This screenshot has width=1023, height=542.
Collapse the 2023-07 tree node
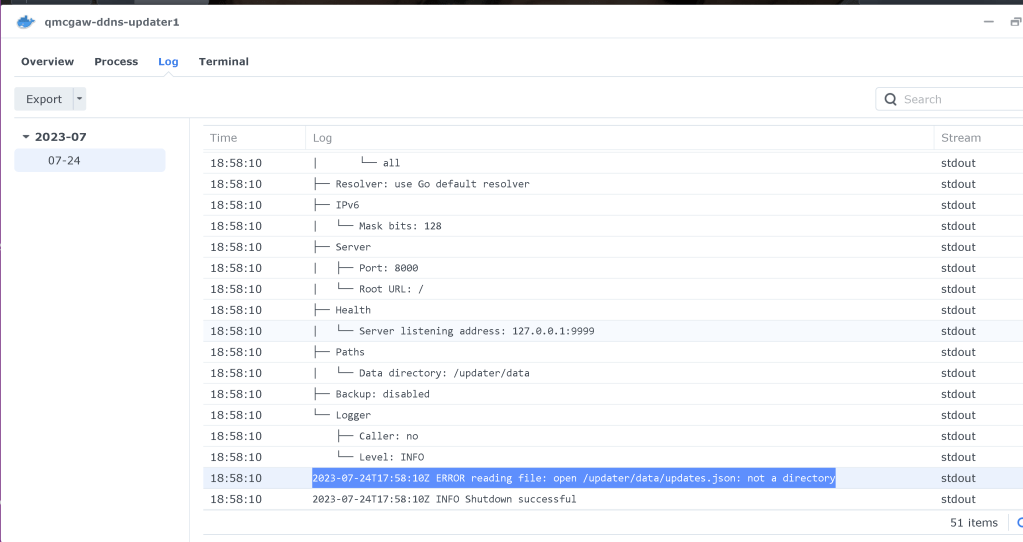click(26, 137)
